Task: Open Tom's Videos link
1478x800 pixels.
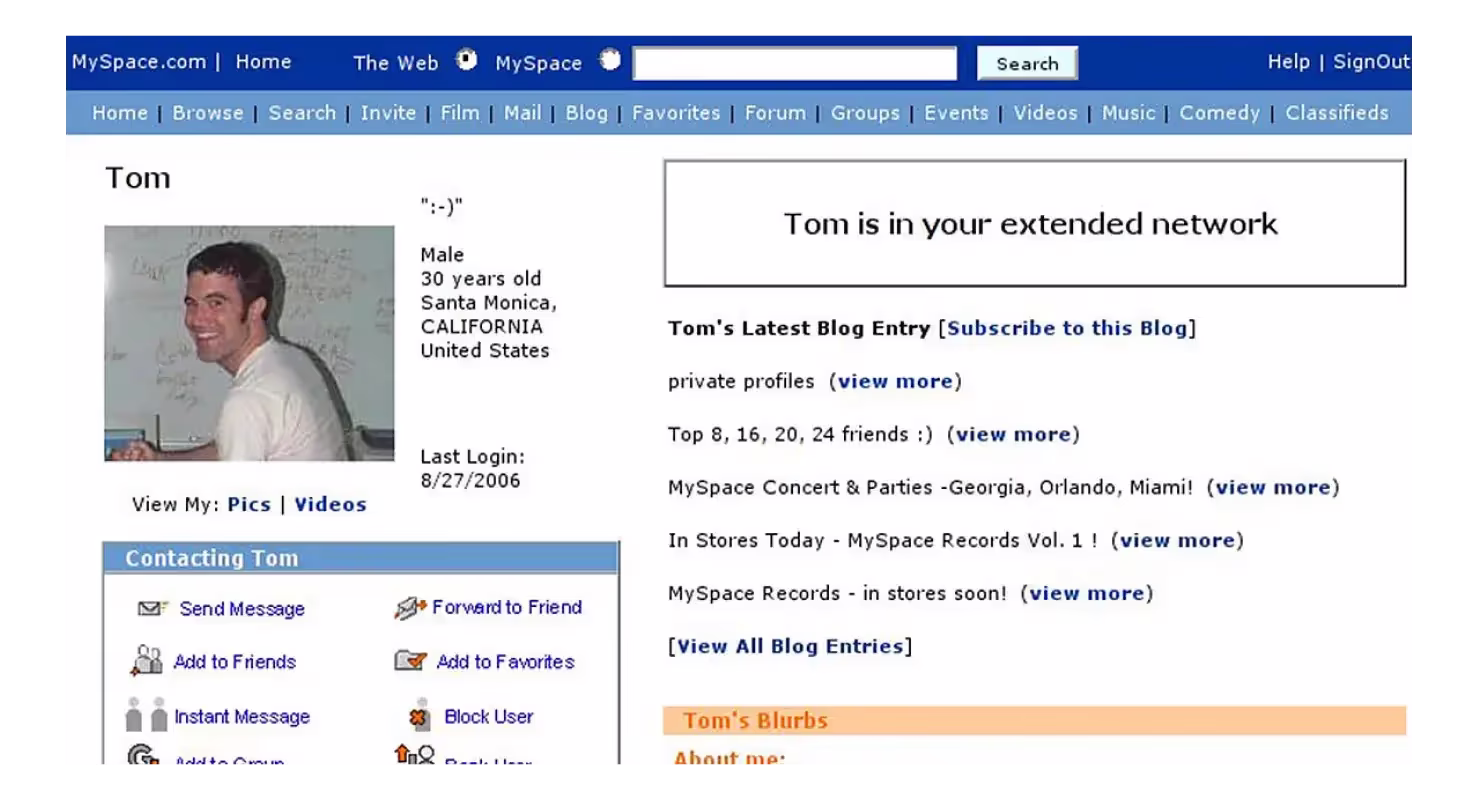Action: 330,504
